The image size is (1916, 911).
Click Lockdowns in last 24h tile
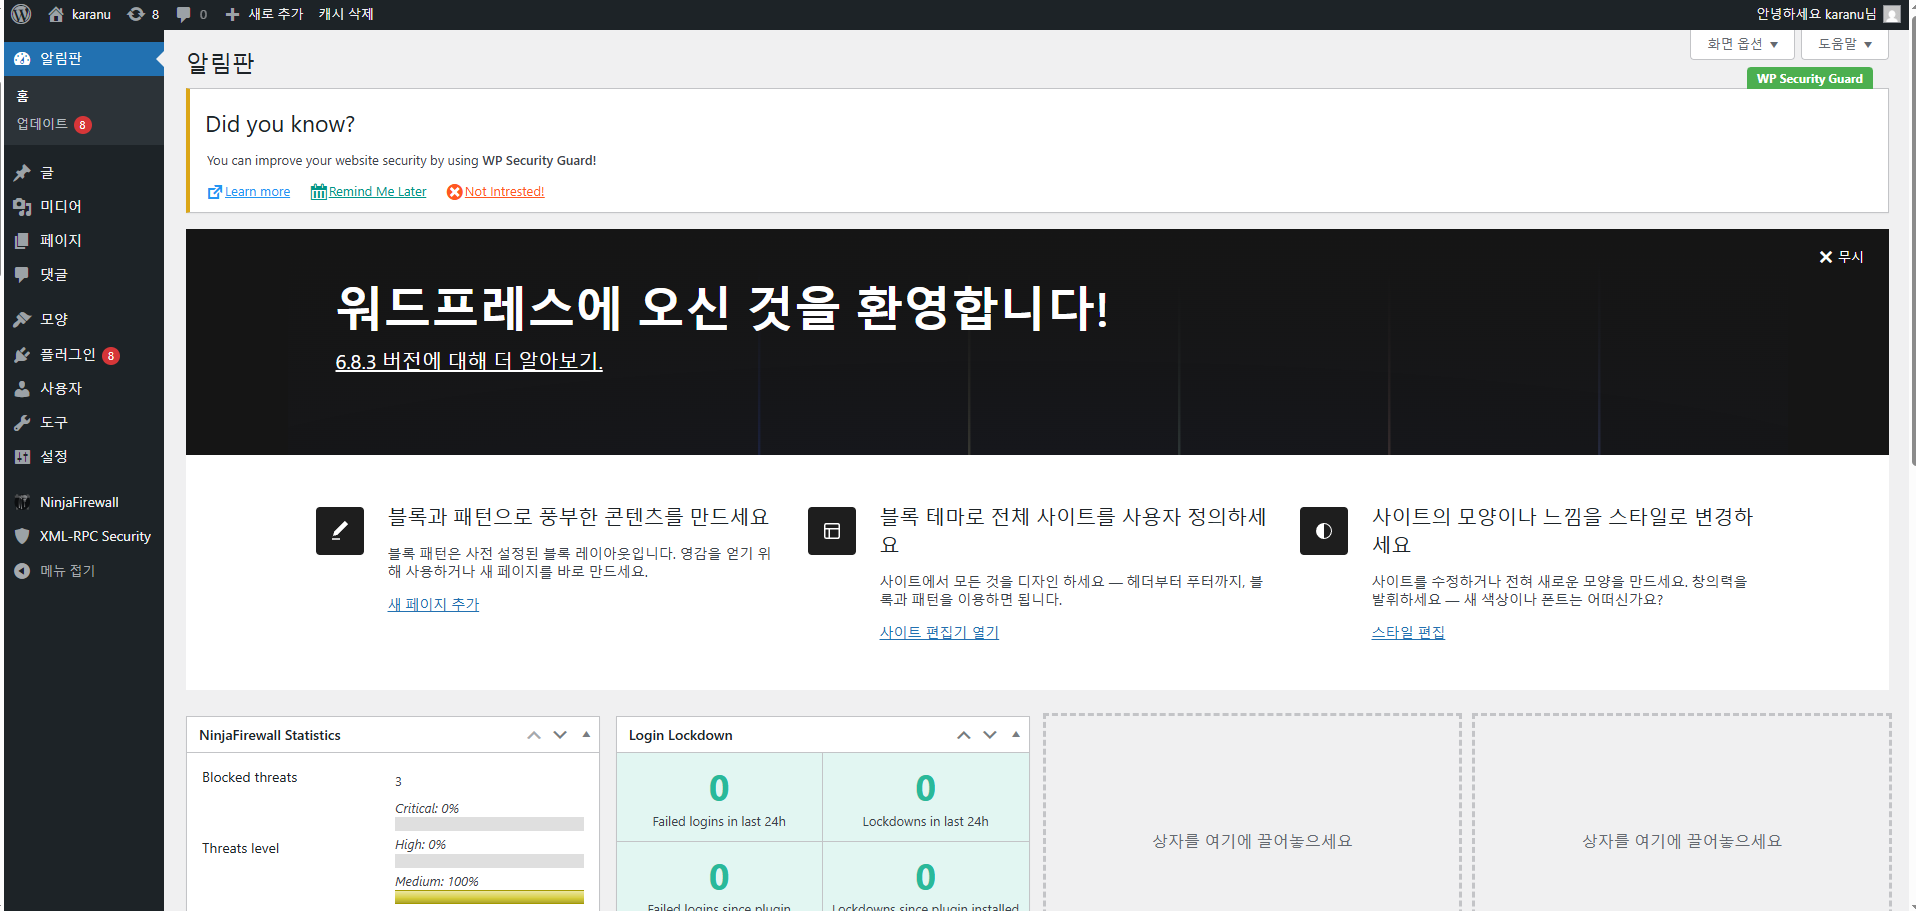point(926,797)
